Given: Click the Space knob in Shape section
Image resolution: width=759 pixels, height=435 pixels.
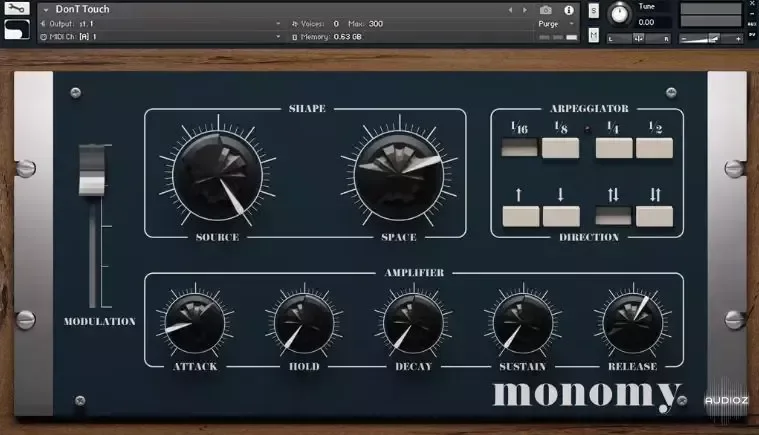Looking at the screenshot, I should tap(399, 176).
